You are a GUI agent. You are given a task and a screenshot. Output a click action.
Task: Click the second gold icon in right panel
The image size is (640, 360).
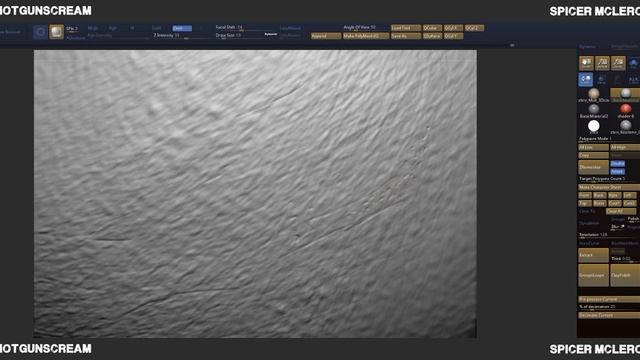click(x=602, y=63)
